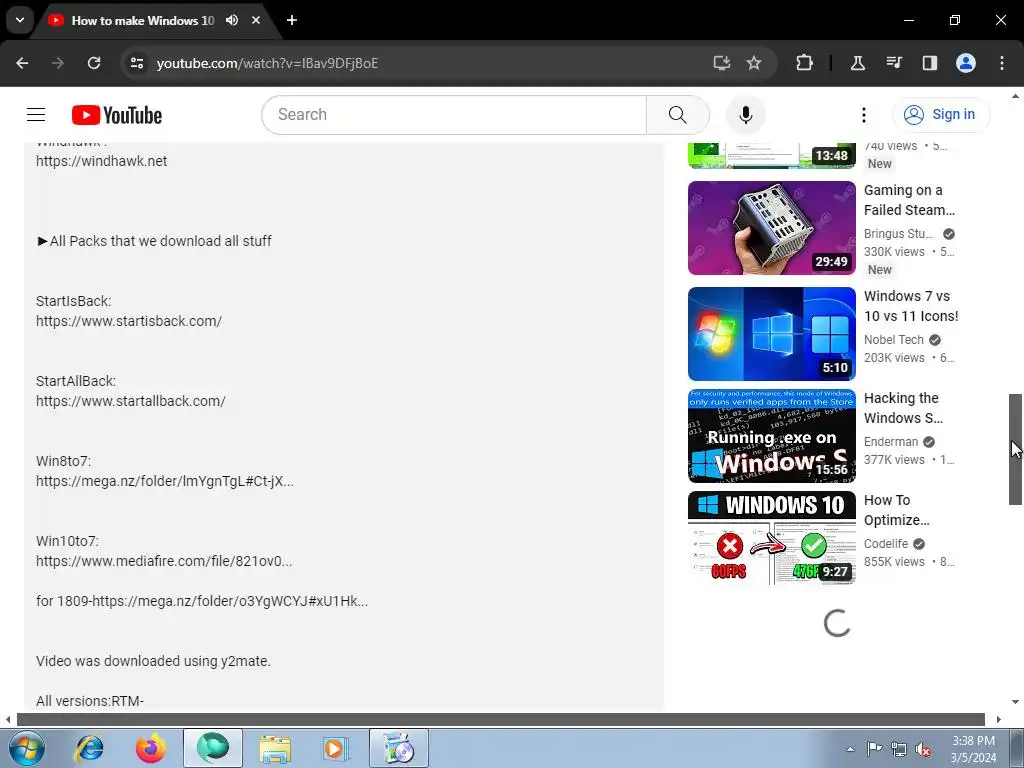Open Chrome three-dot menu
Image resolution: width=1024 pixels, height=768 pixels.
coord(1002,63)
